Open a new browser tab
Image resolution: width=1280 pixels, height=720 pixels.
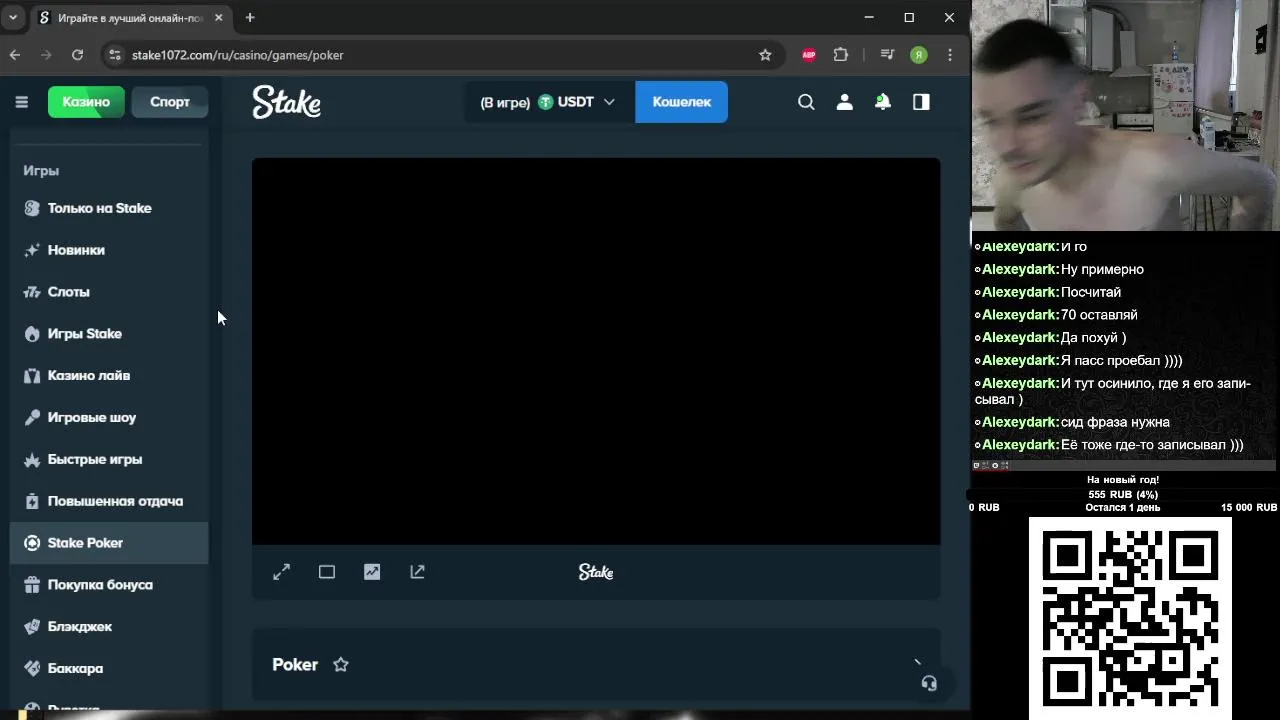coord(250,18)
